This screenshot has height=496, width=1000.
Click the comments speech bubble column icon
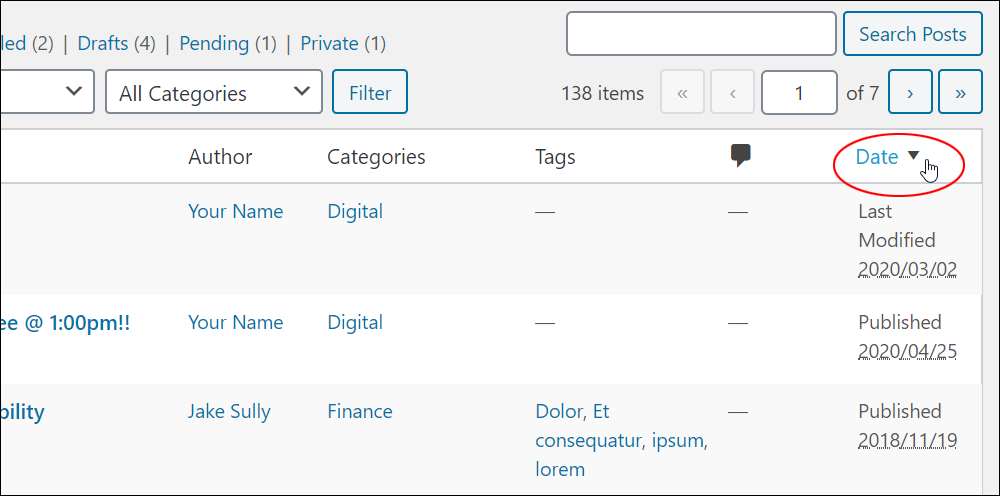740,156
